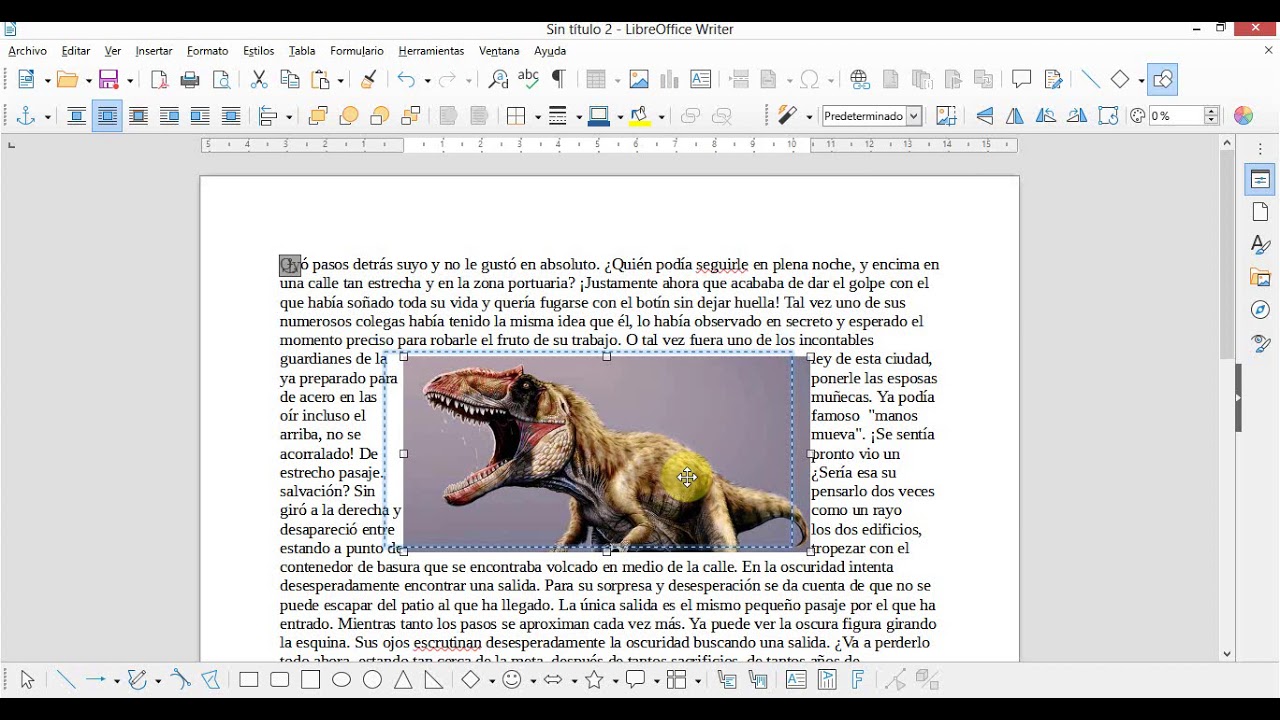Open the Borders dropdown arrow
This screenshot has height=720, width=1280.
[538, 117]
